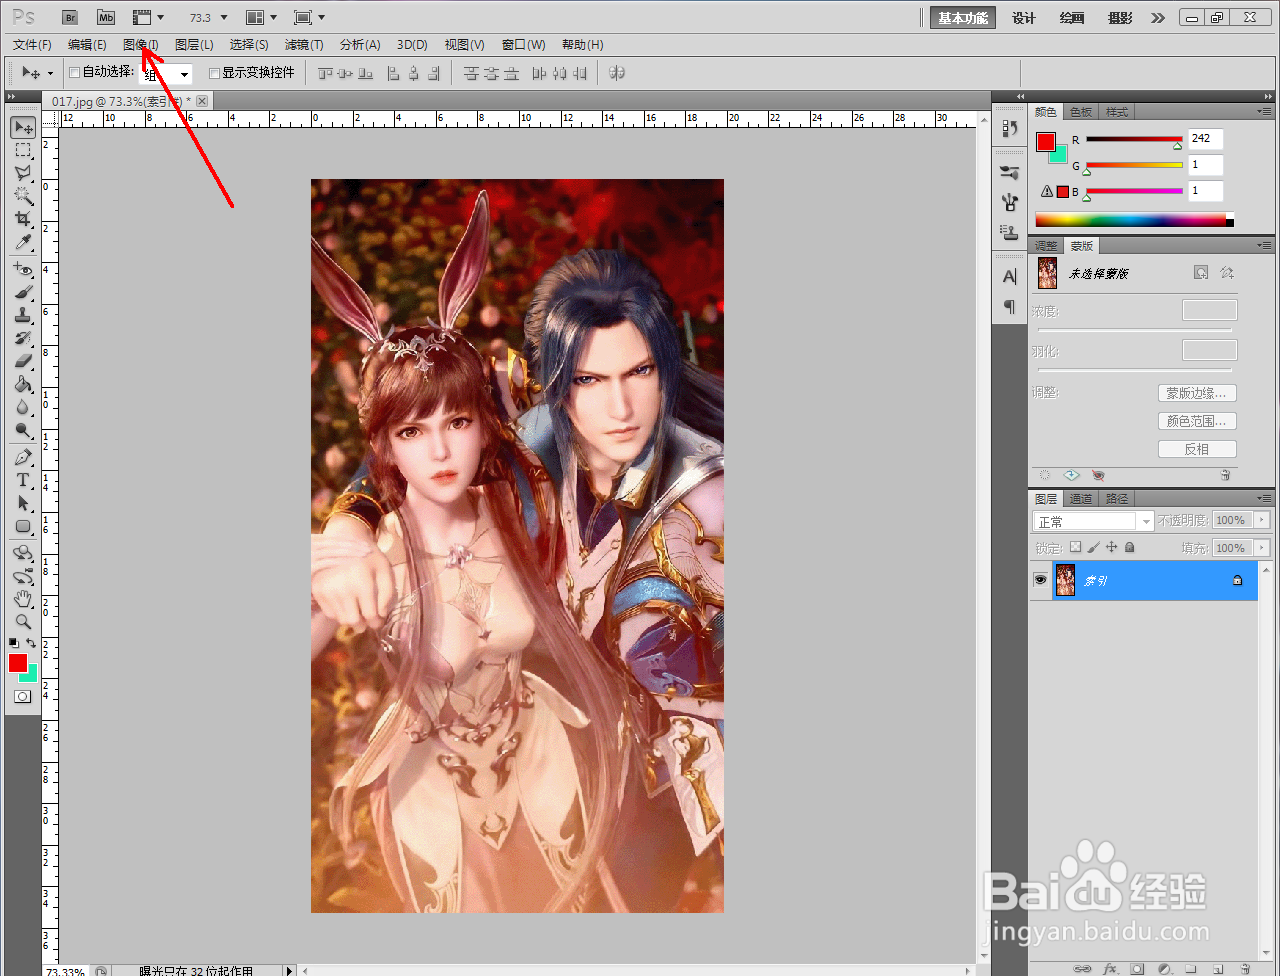Toggle lock position

[1111, 548]
